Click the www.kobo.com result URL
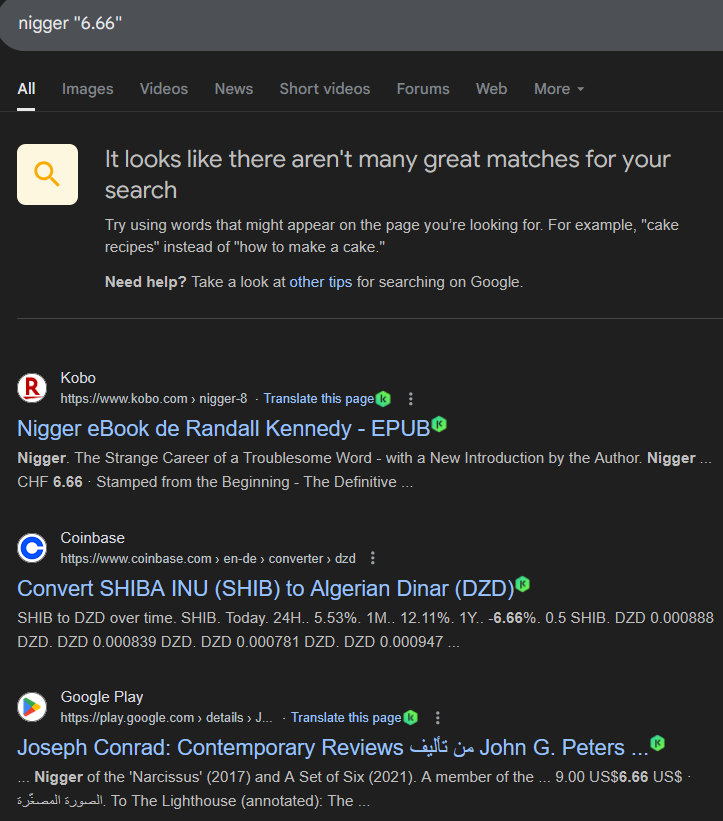 (x=153, y=399)
